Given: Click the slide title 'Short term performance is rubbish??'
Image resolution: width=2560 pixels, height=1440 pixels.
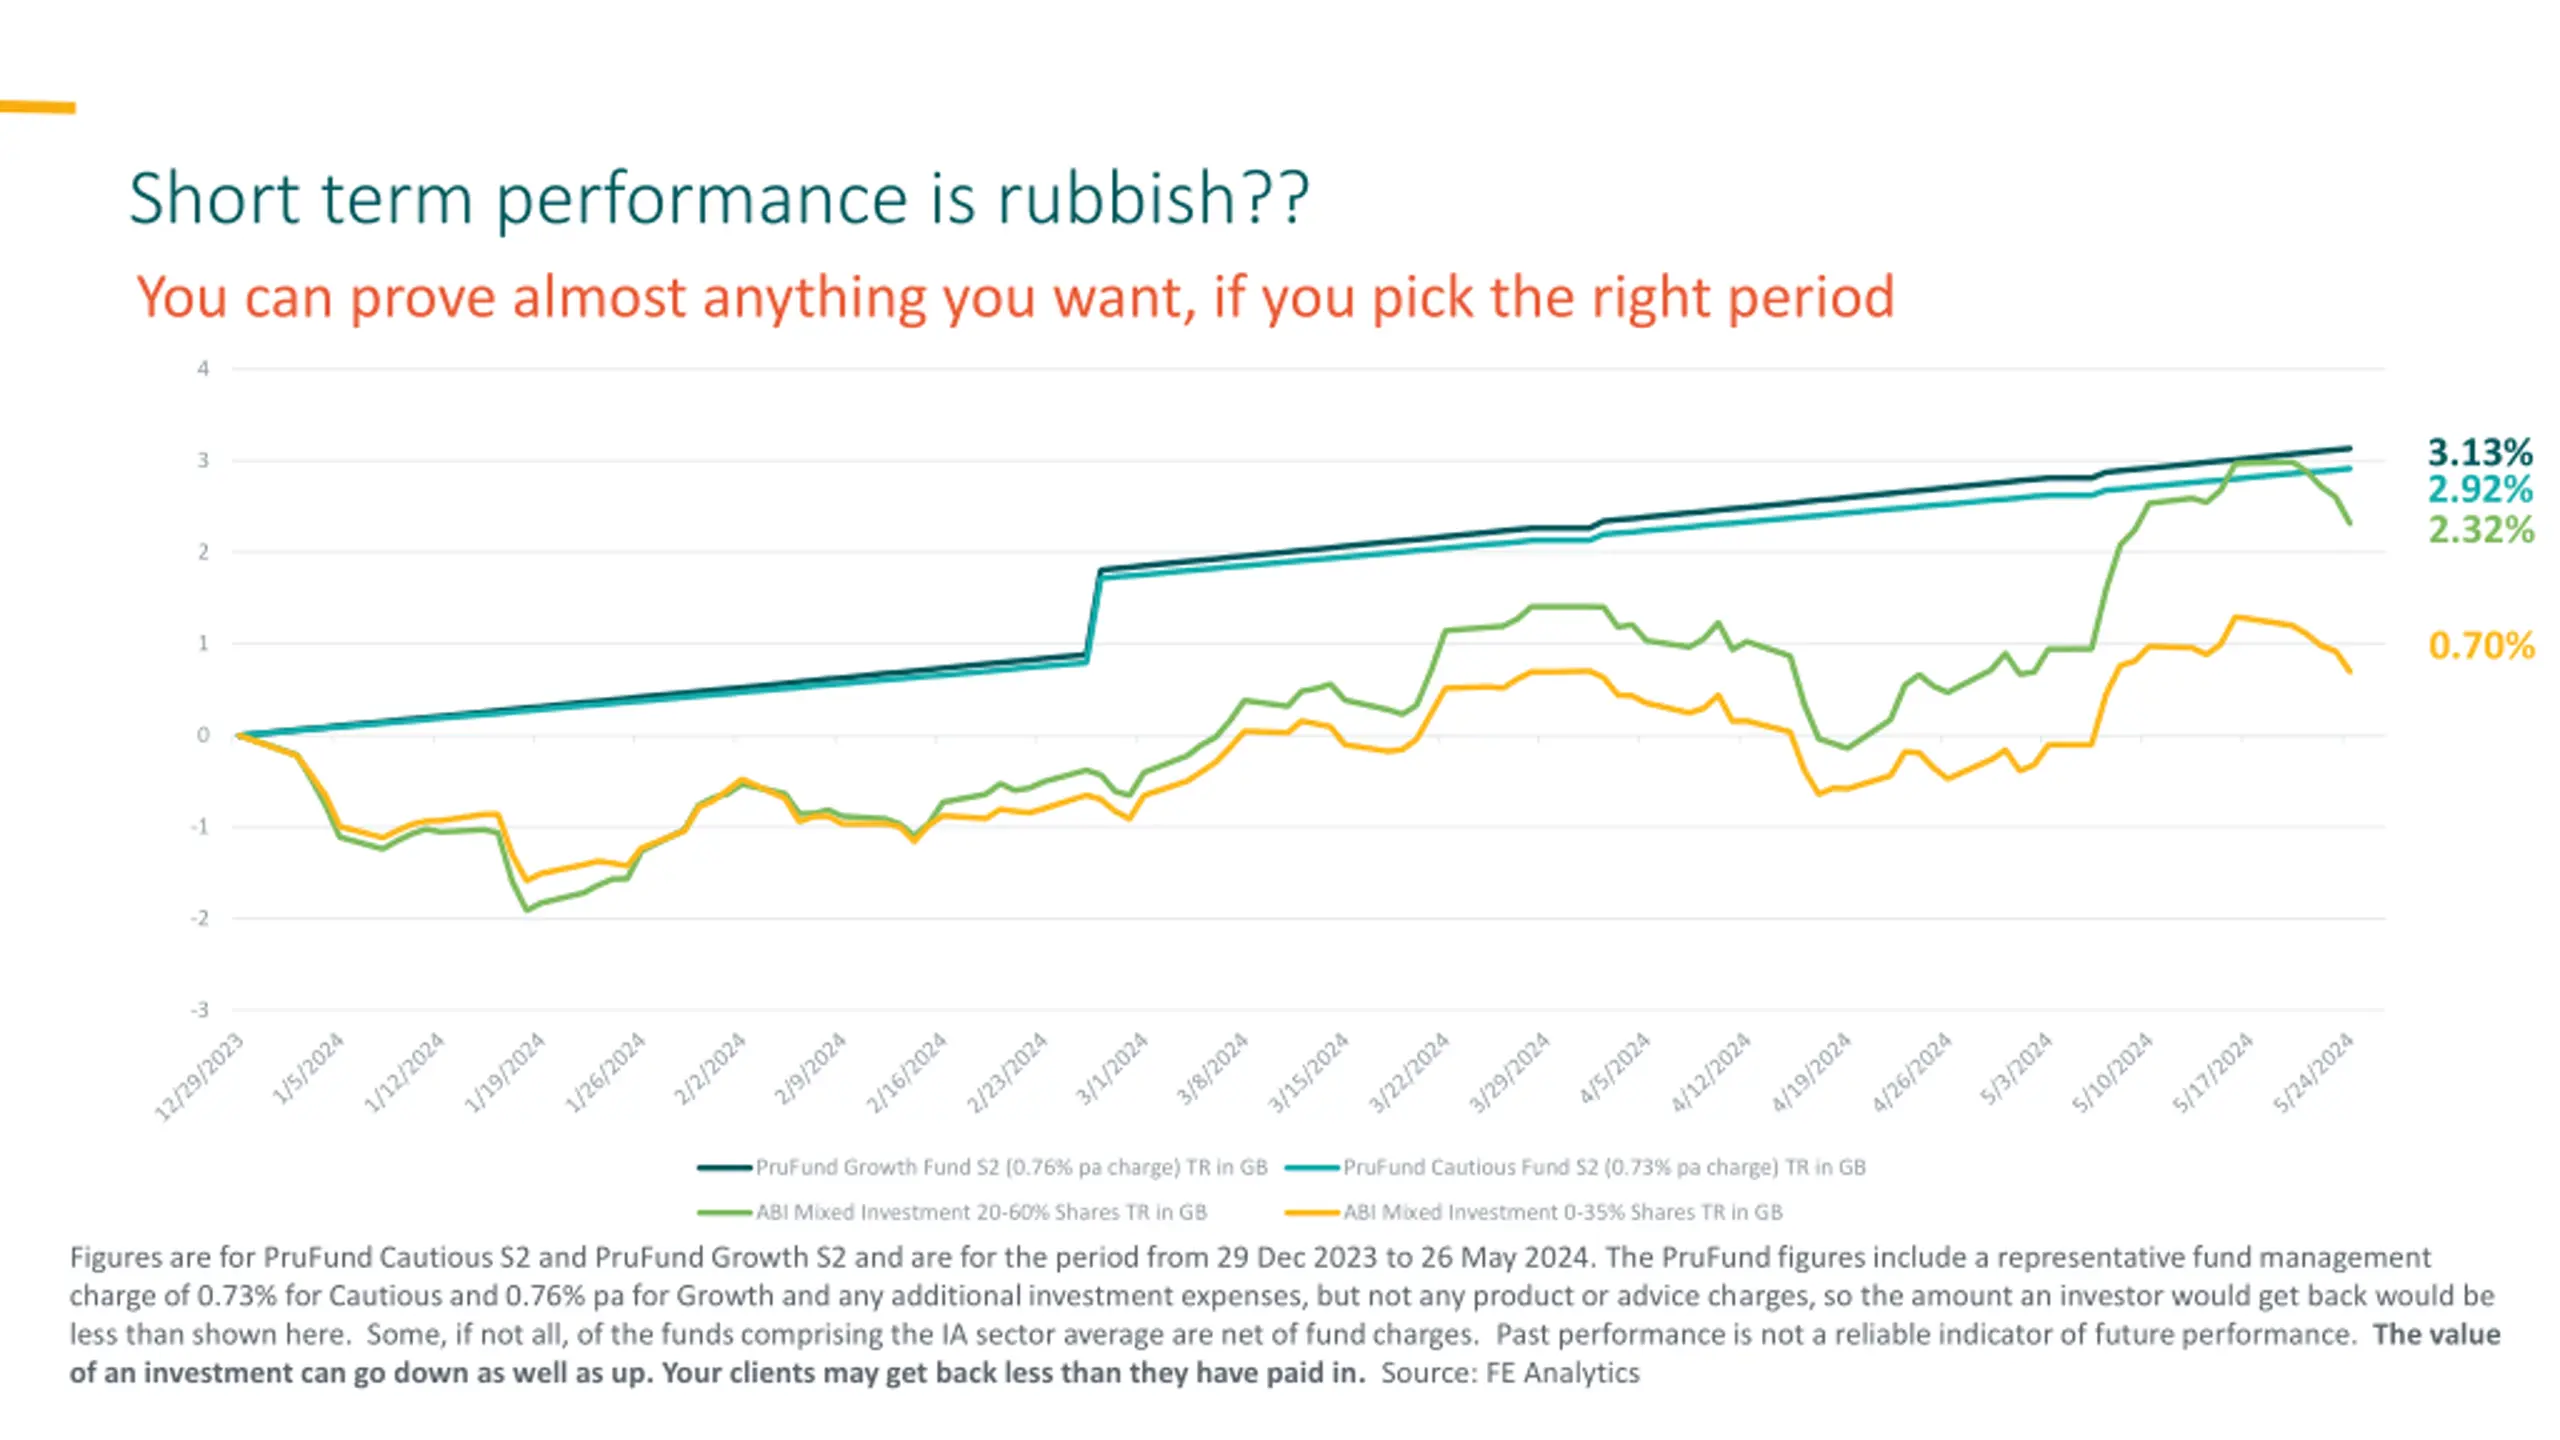Looking at the screenshot, I should (718, 198).
